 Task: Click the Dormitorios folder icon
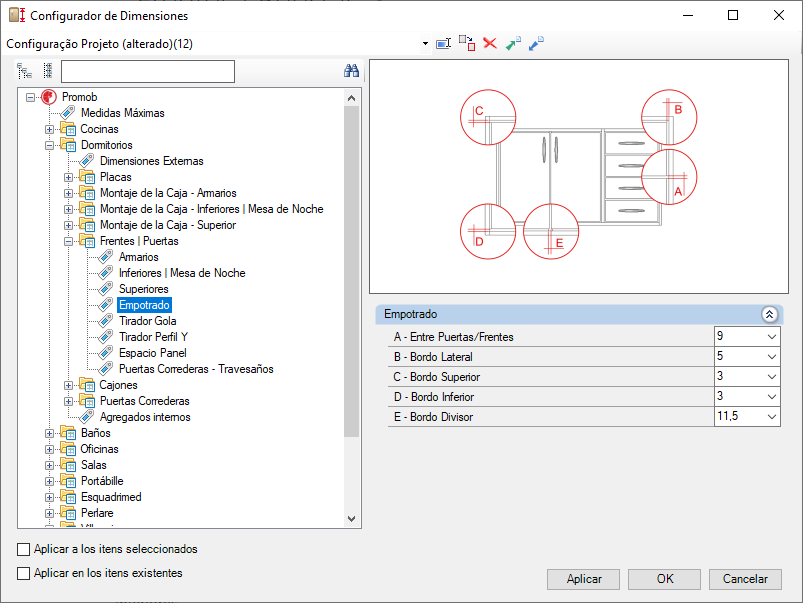pos(68,145)
